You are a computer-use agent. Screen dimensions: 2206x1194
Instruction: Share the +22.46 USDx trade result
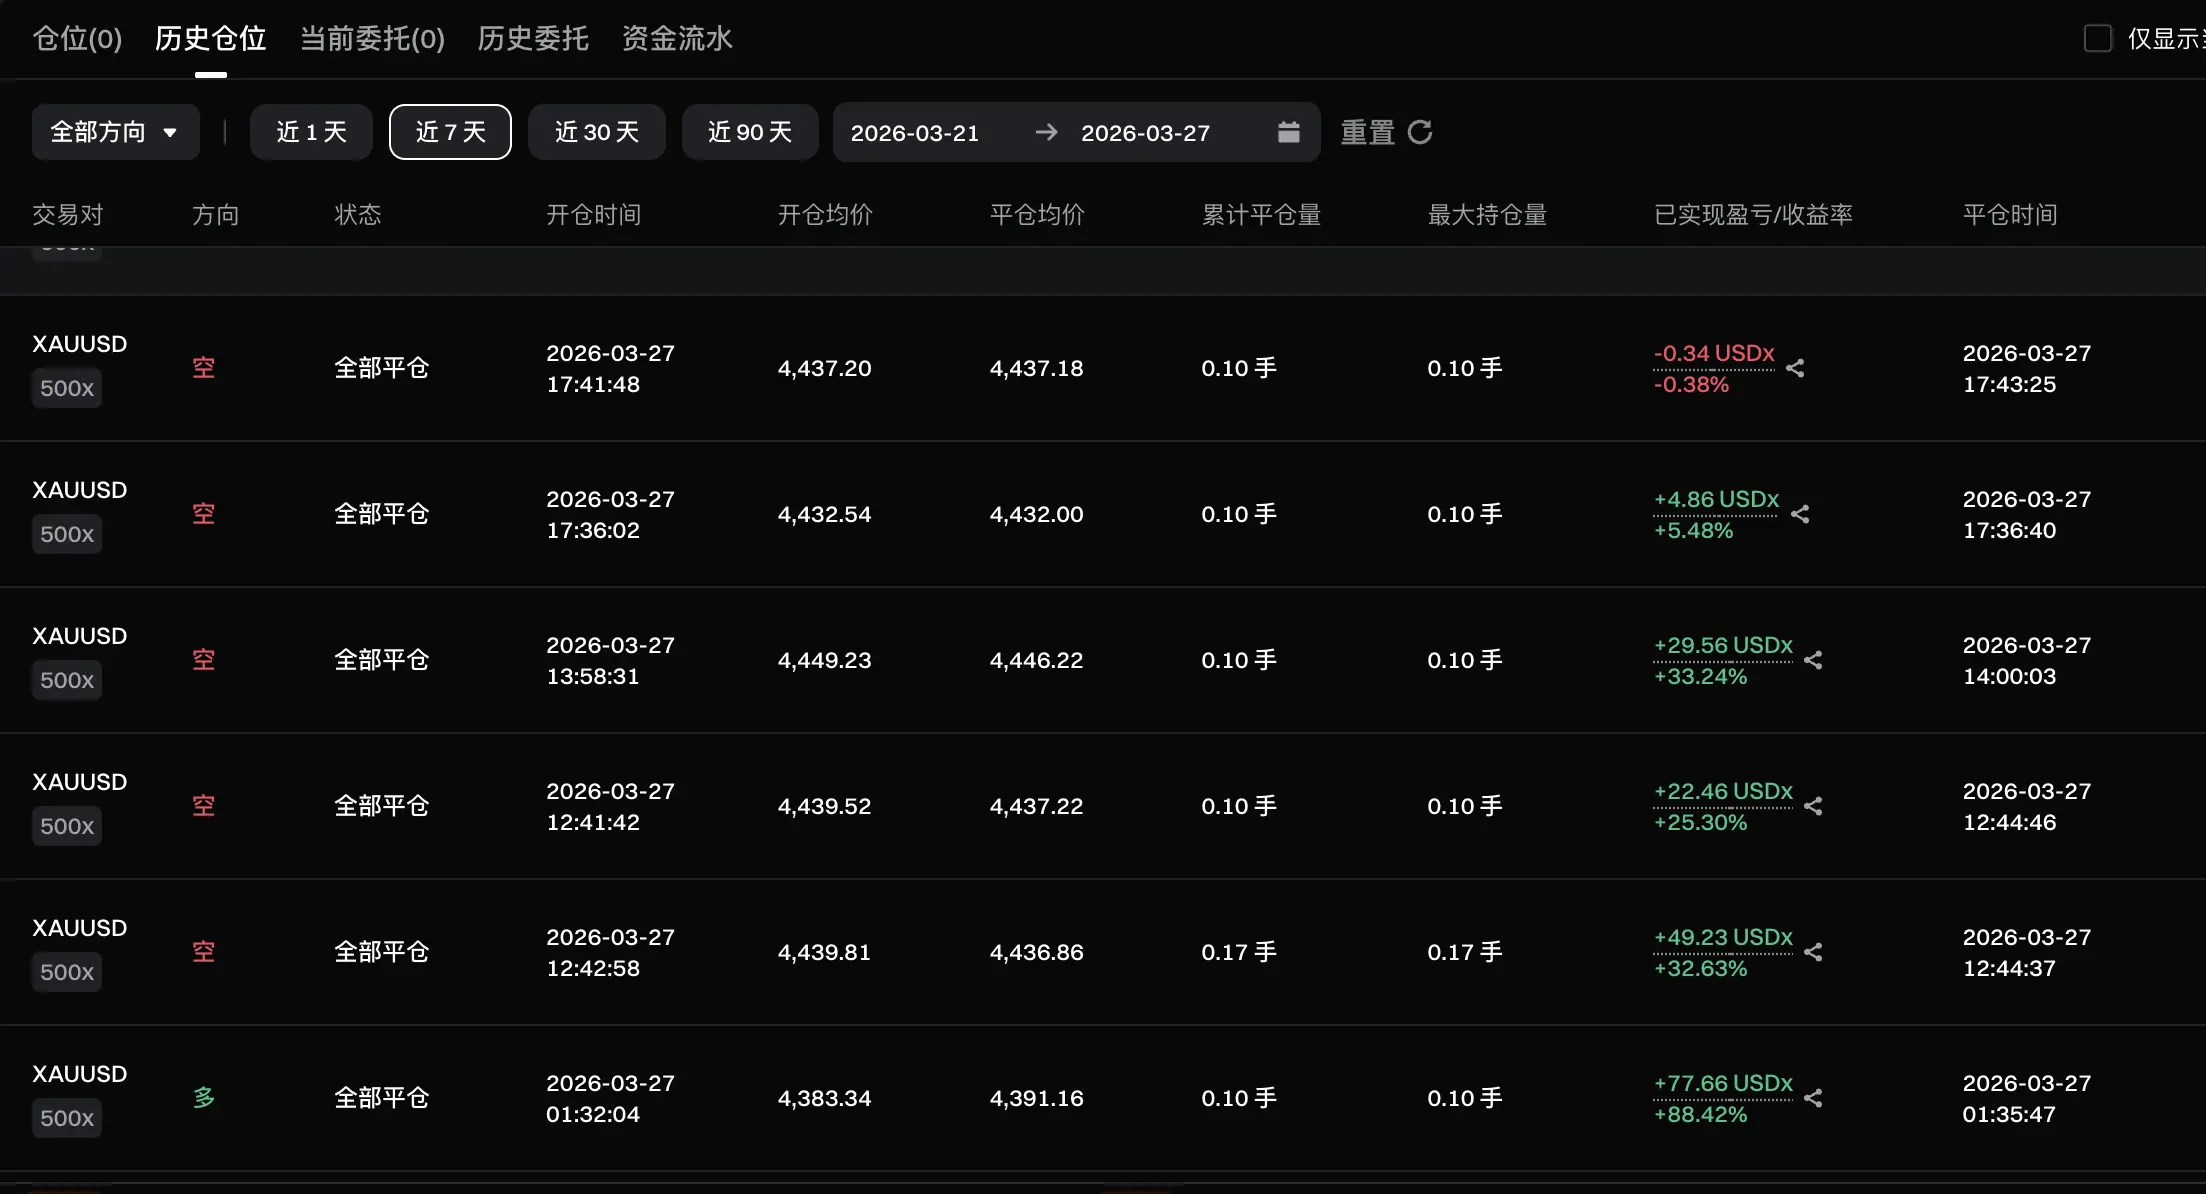(1813, 806)
